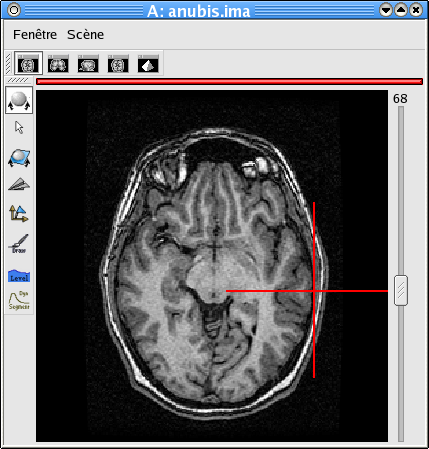The height and width of the screenshot is (449, 429).
Task: Open the Fenêtre menu
Action: point(35,35)
